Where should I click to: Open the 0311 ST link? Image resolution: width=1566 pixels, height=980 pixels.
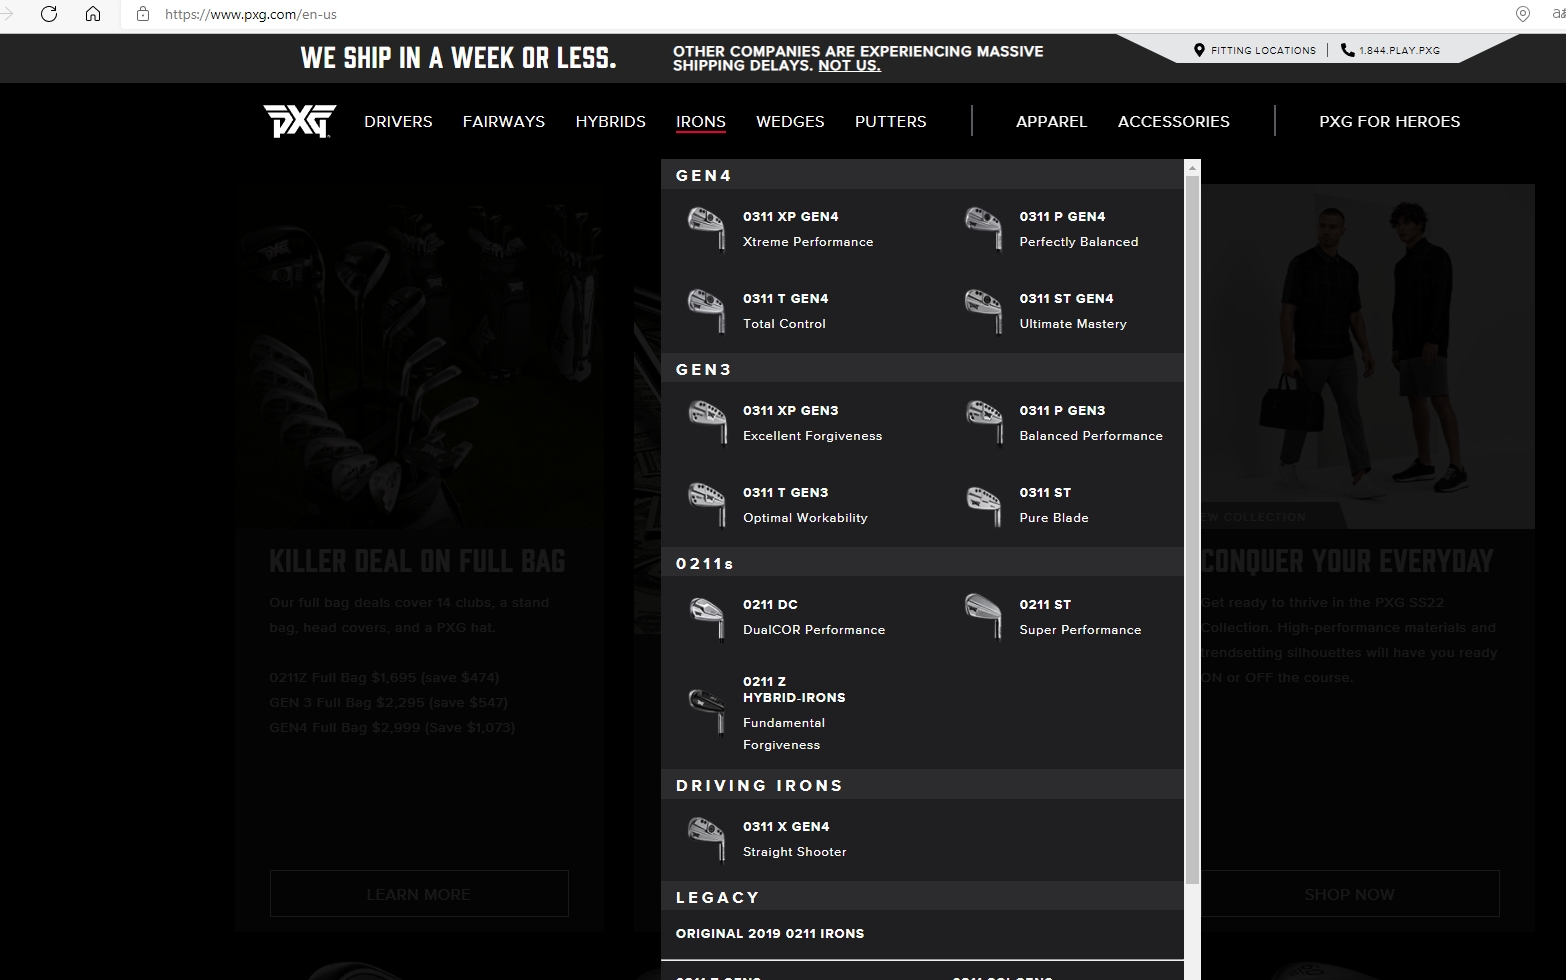click(1045, 492)
